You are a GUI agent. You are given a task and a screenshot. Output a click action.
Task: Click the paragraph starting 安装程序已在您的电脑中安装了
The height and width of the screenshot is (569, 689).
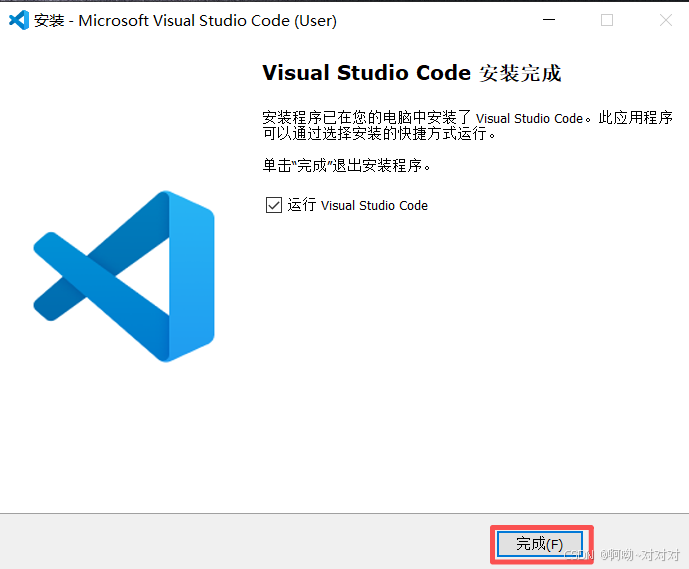tap(468, 125)
